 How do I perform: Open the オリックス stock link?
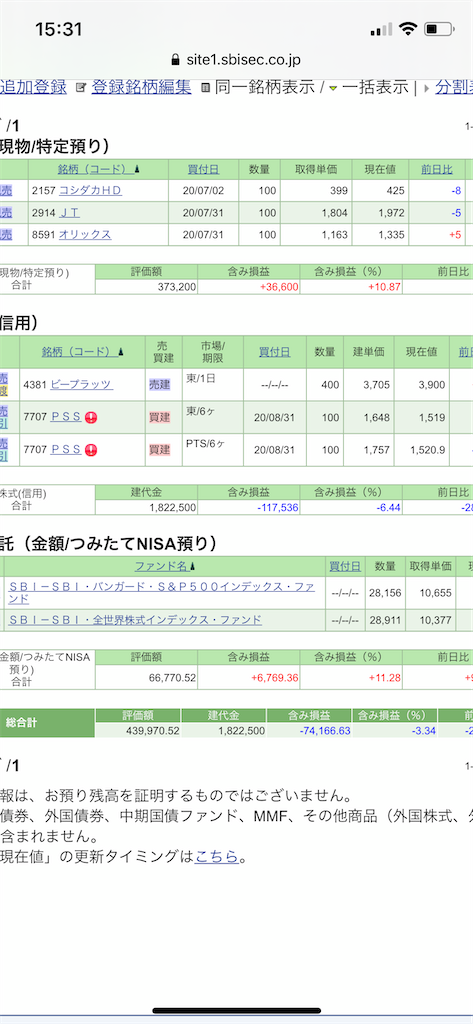pyautogui.click(x=85, y=234)
